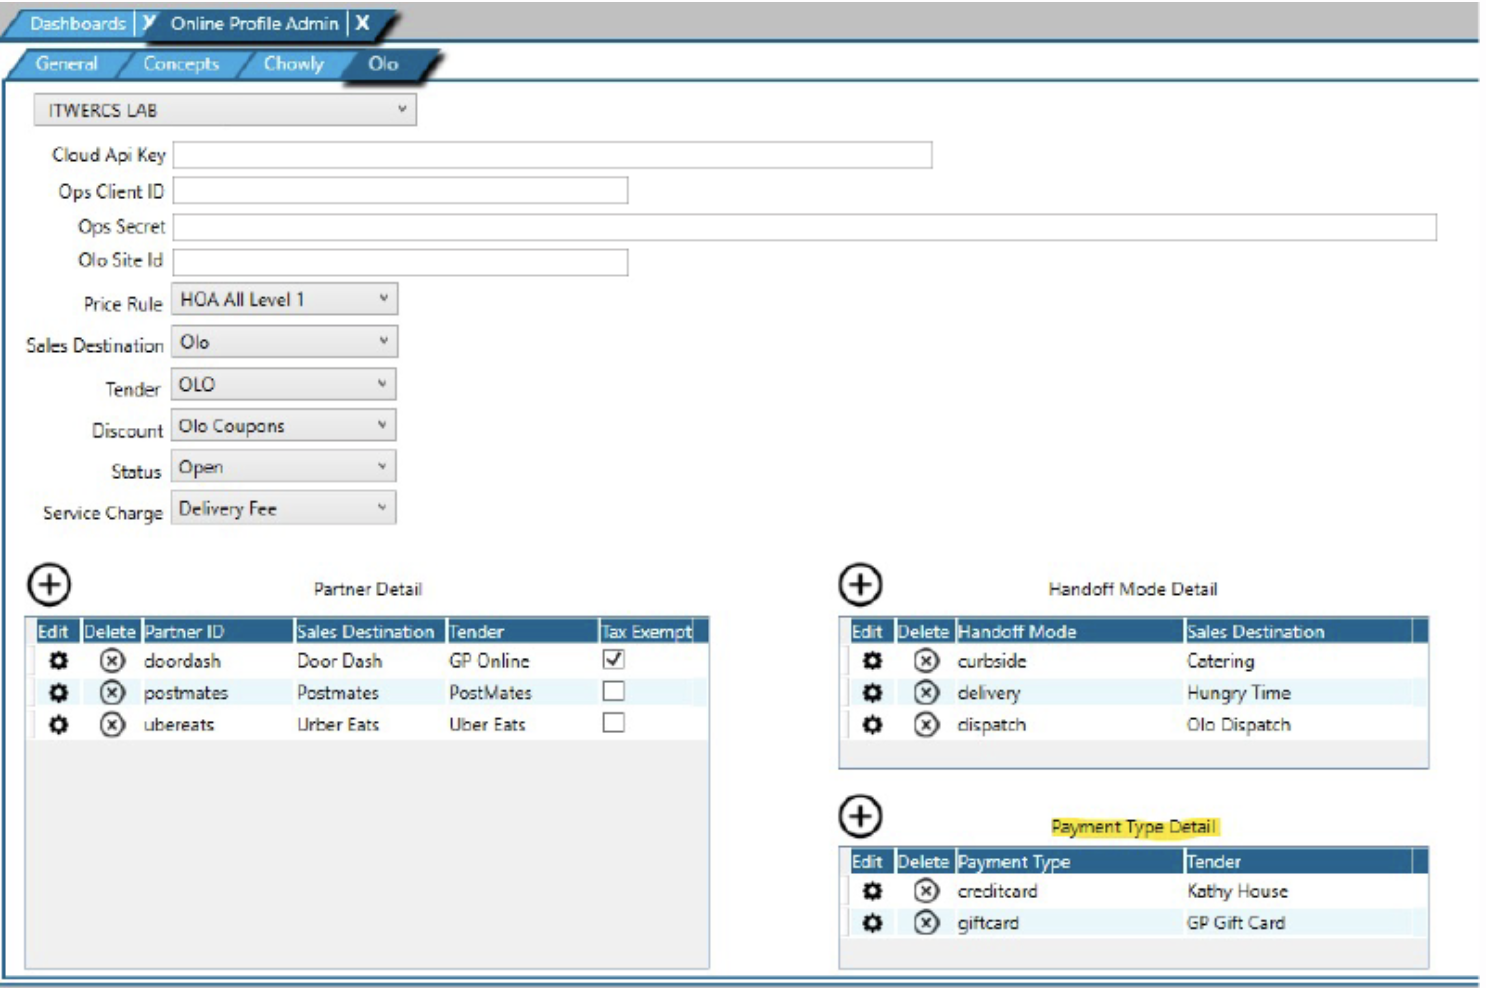This screenshot has width=1486, height=988.
Task: Enable Tax Exempt for ubereats
Action: [613, 723]
